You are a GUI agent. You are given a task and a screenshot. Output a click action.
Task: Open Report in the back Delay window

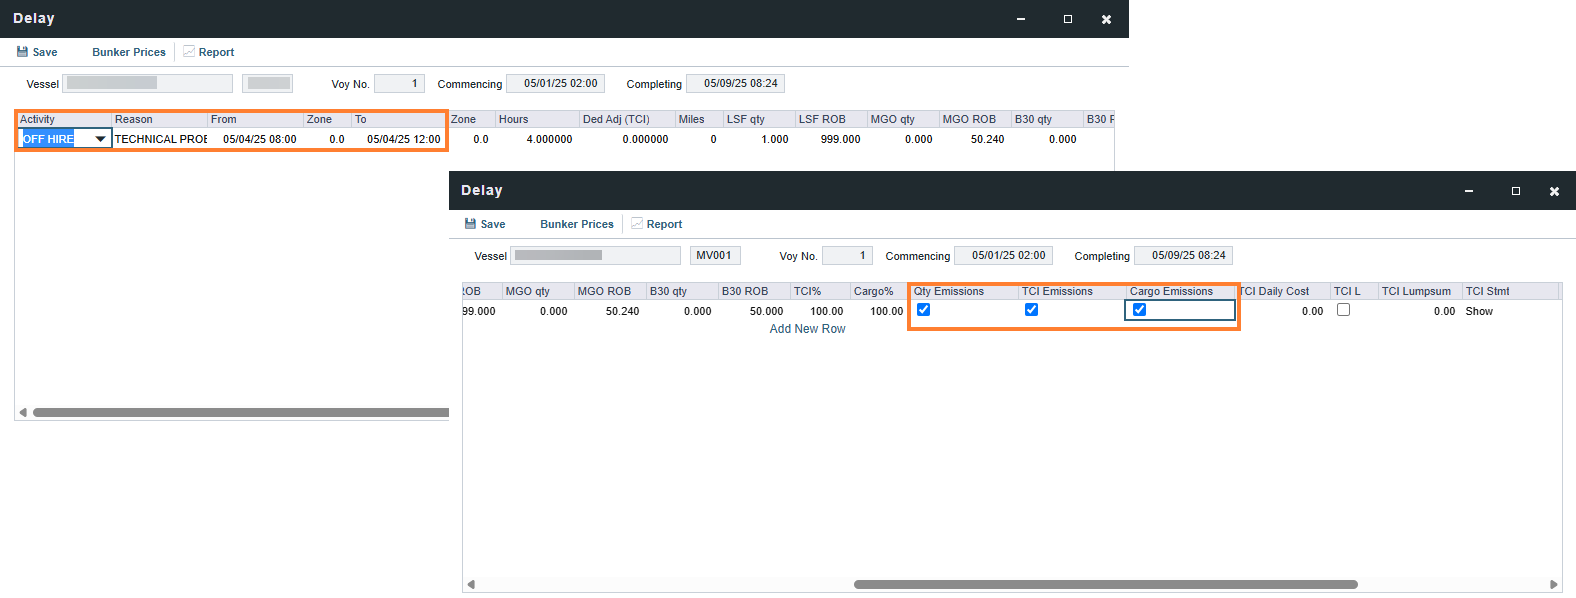coord(209,52)
